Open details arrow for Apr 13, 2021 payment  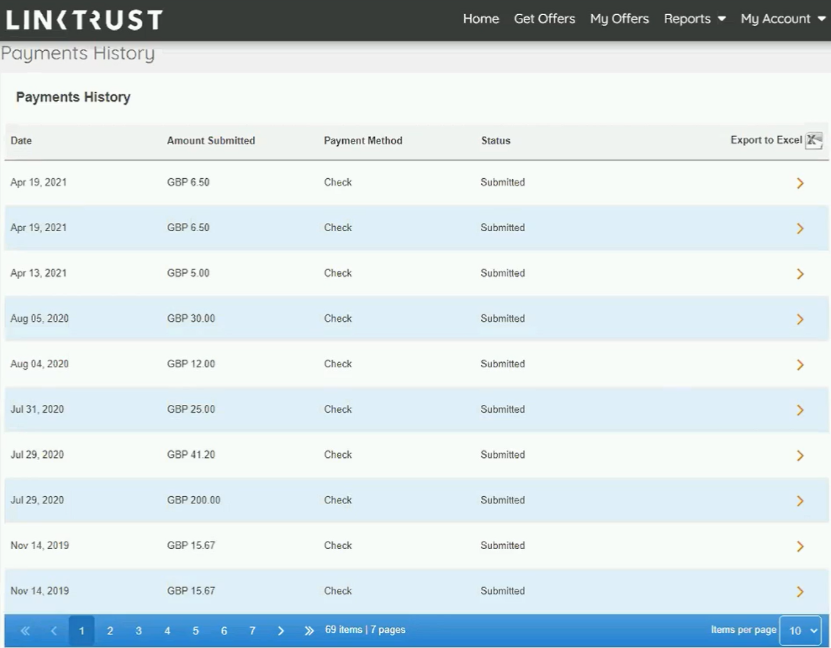pyautogui.click(x=800, y=274)
